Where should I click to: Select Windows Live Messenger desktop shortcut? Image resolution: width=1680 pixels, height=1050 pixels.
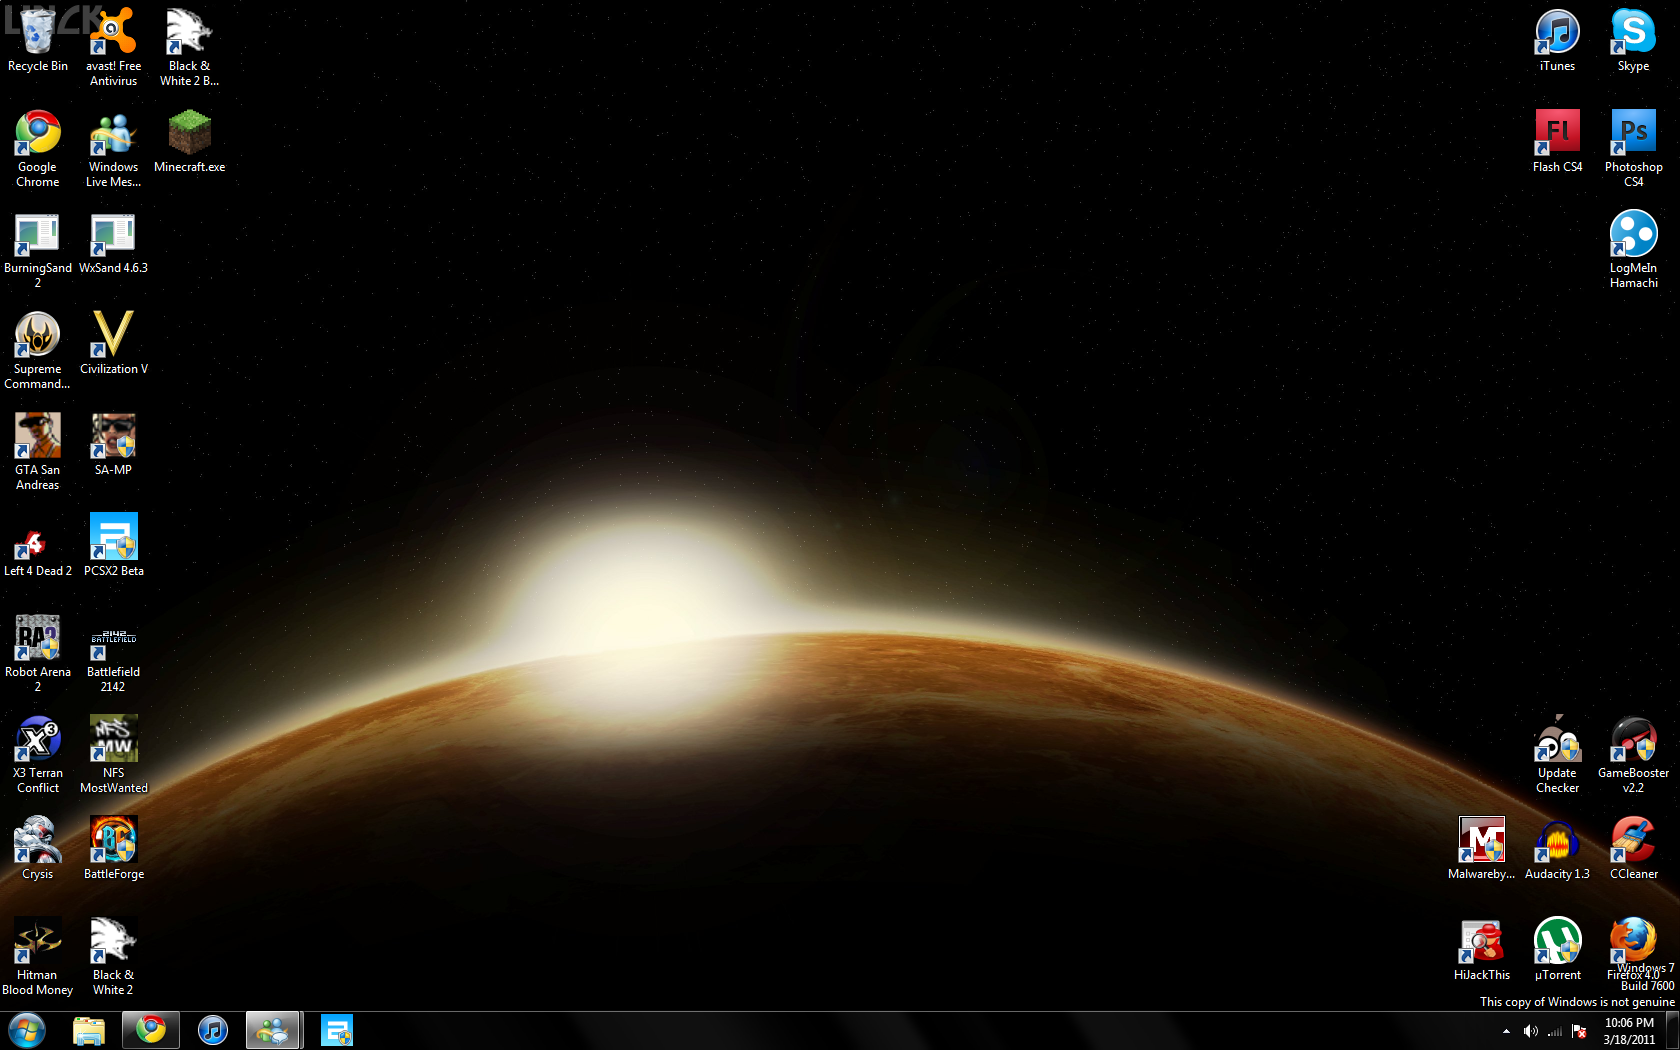point(114,148)
